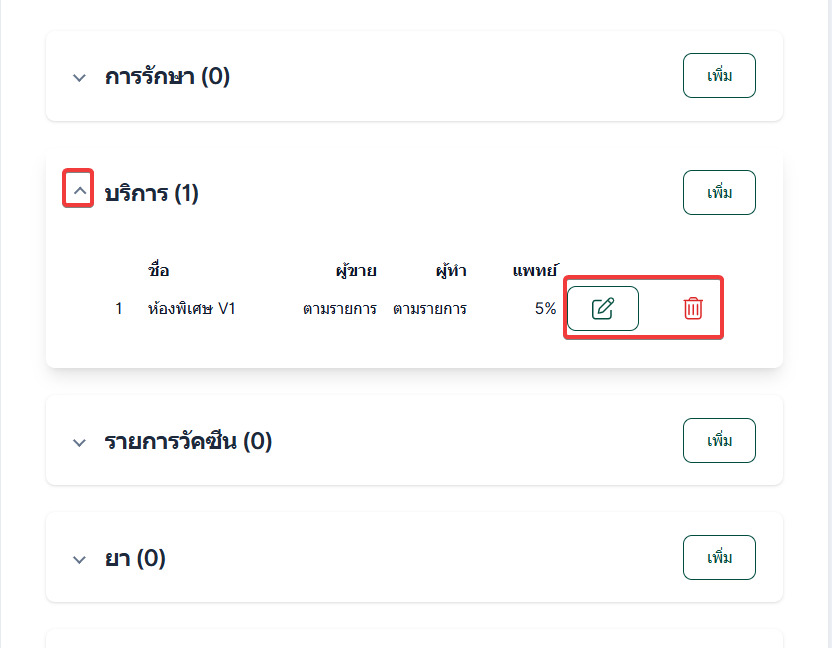832x648 pixels.
Task: Select the รายการวัคซีน (0) heading
Action: click(188, 441)
